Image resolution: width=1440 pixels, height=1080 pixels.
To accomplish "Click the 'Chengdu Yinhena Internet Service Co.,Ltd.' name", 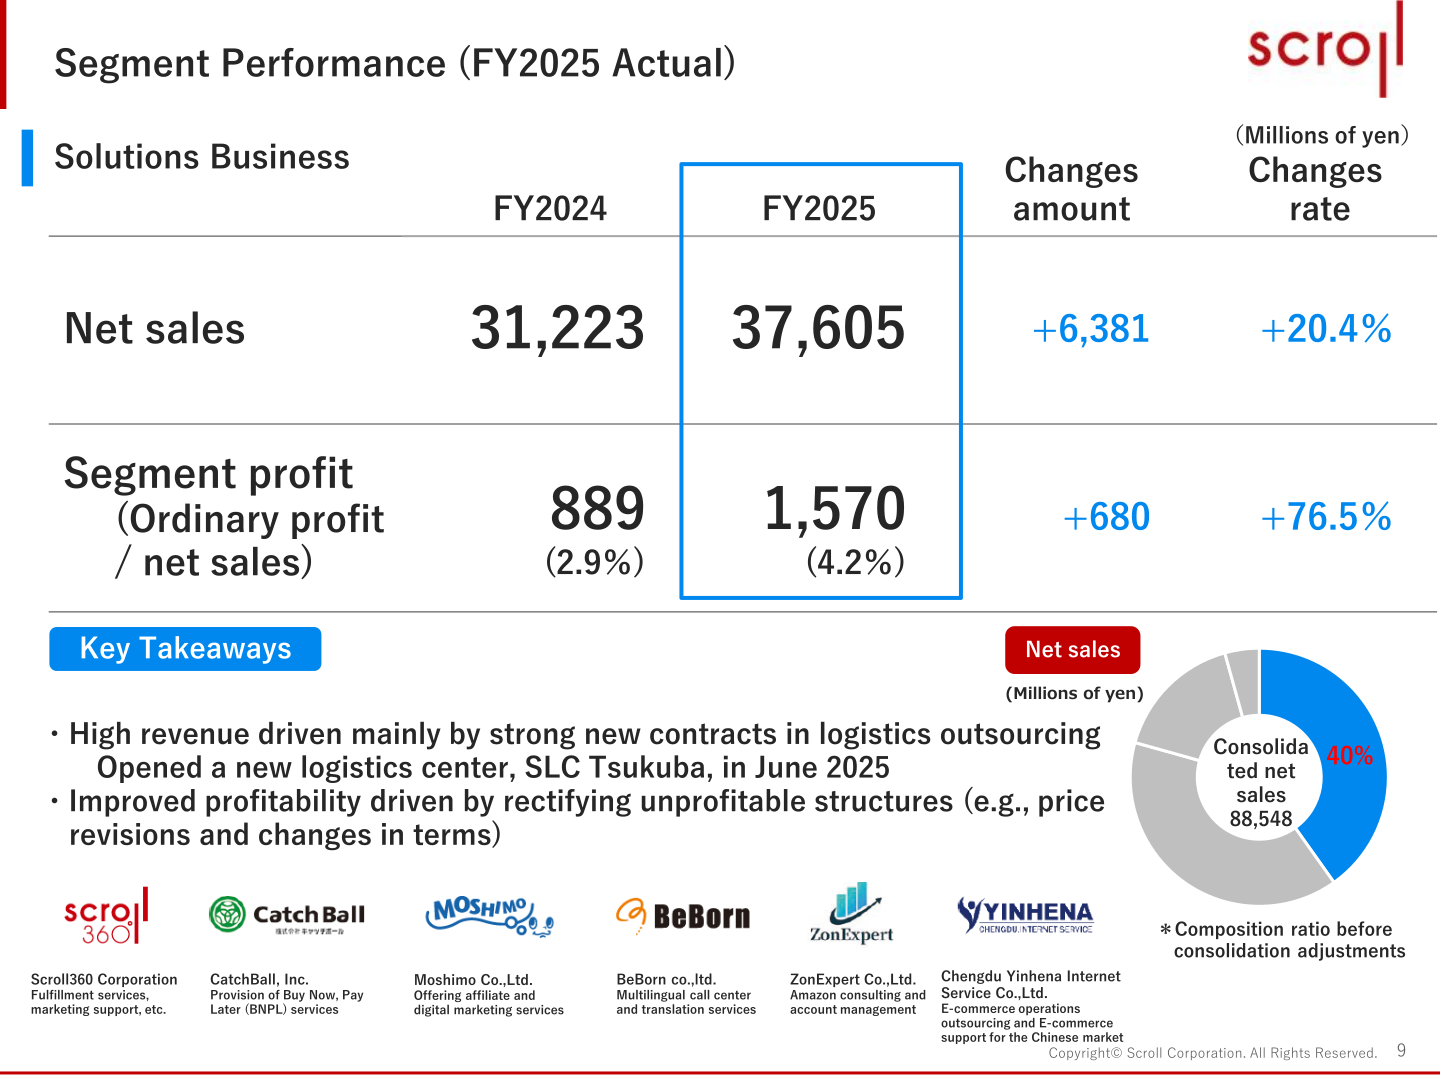I will point(1031,985).
